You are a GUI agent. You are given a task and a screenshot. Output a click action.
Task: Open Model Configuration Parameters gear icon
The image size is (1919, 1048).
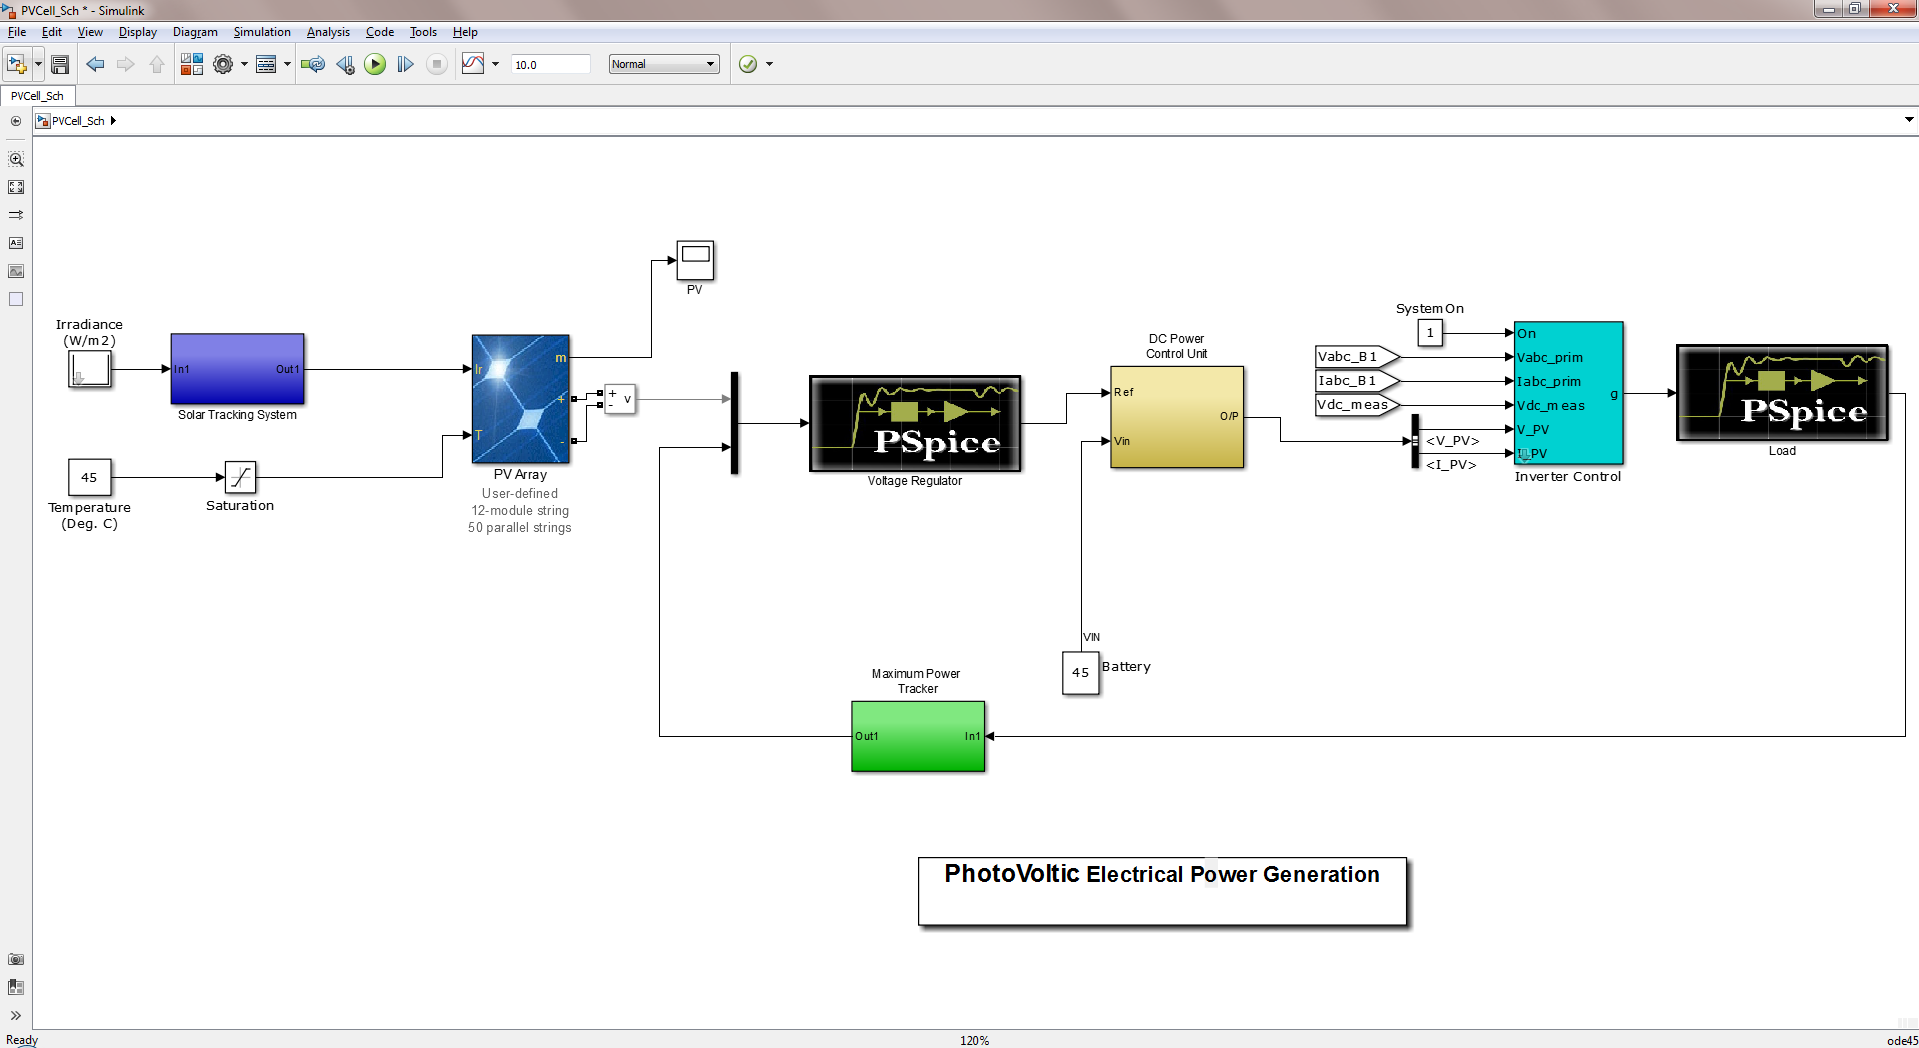tap(223, 64)
